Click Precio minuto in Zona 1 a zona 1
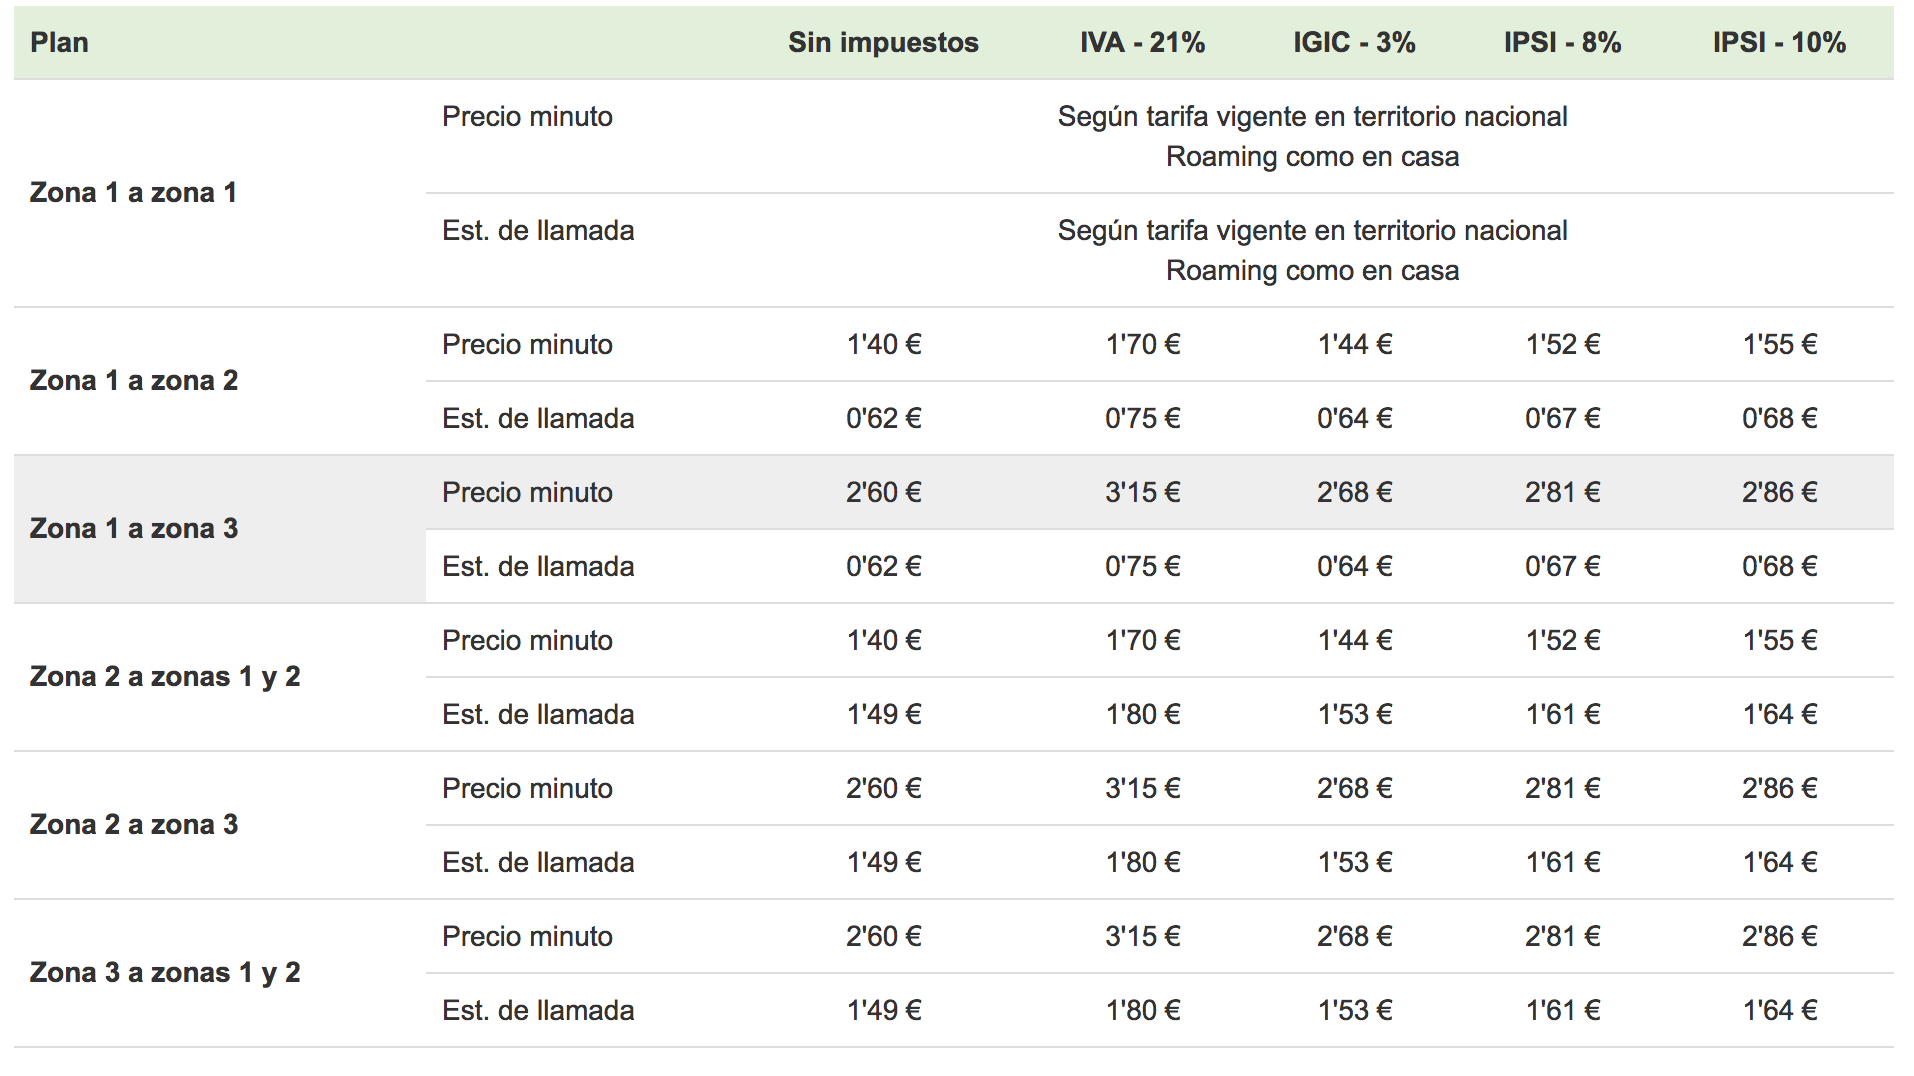The height and width of the screenshot is (1076, 1914). [527, 117]
